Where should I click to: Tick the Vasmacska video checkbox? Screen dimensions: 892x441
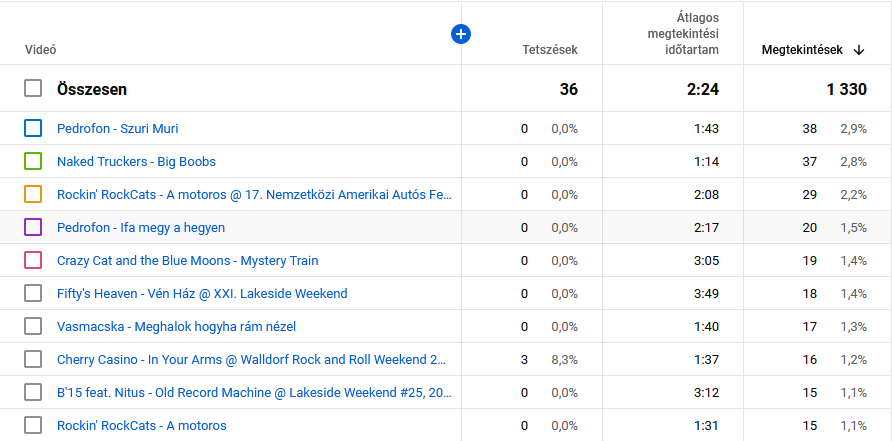coord(33,326)
